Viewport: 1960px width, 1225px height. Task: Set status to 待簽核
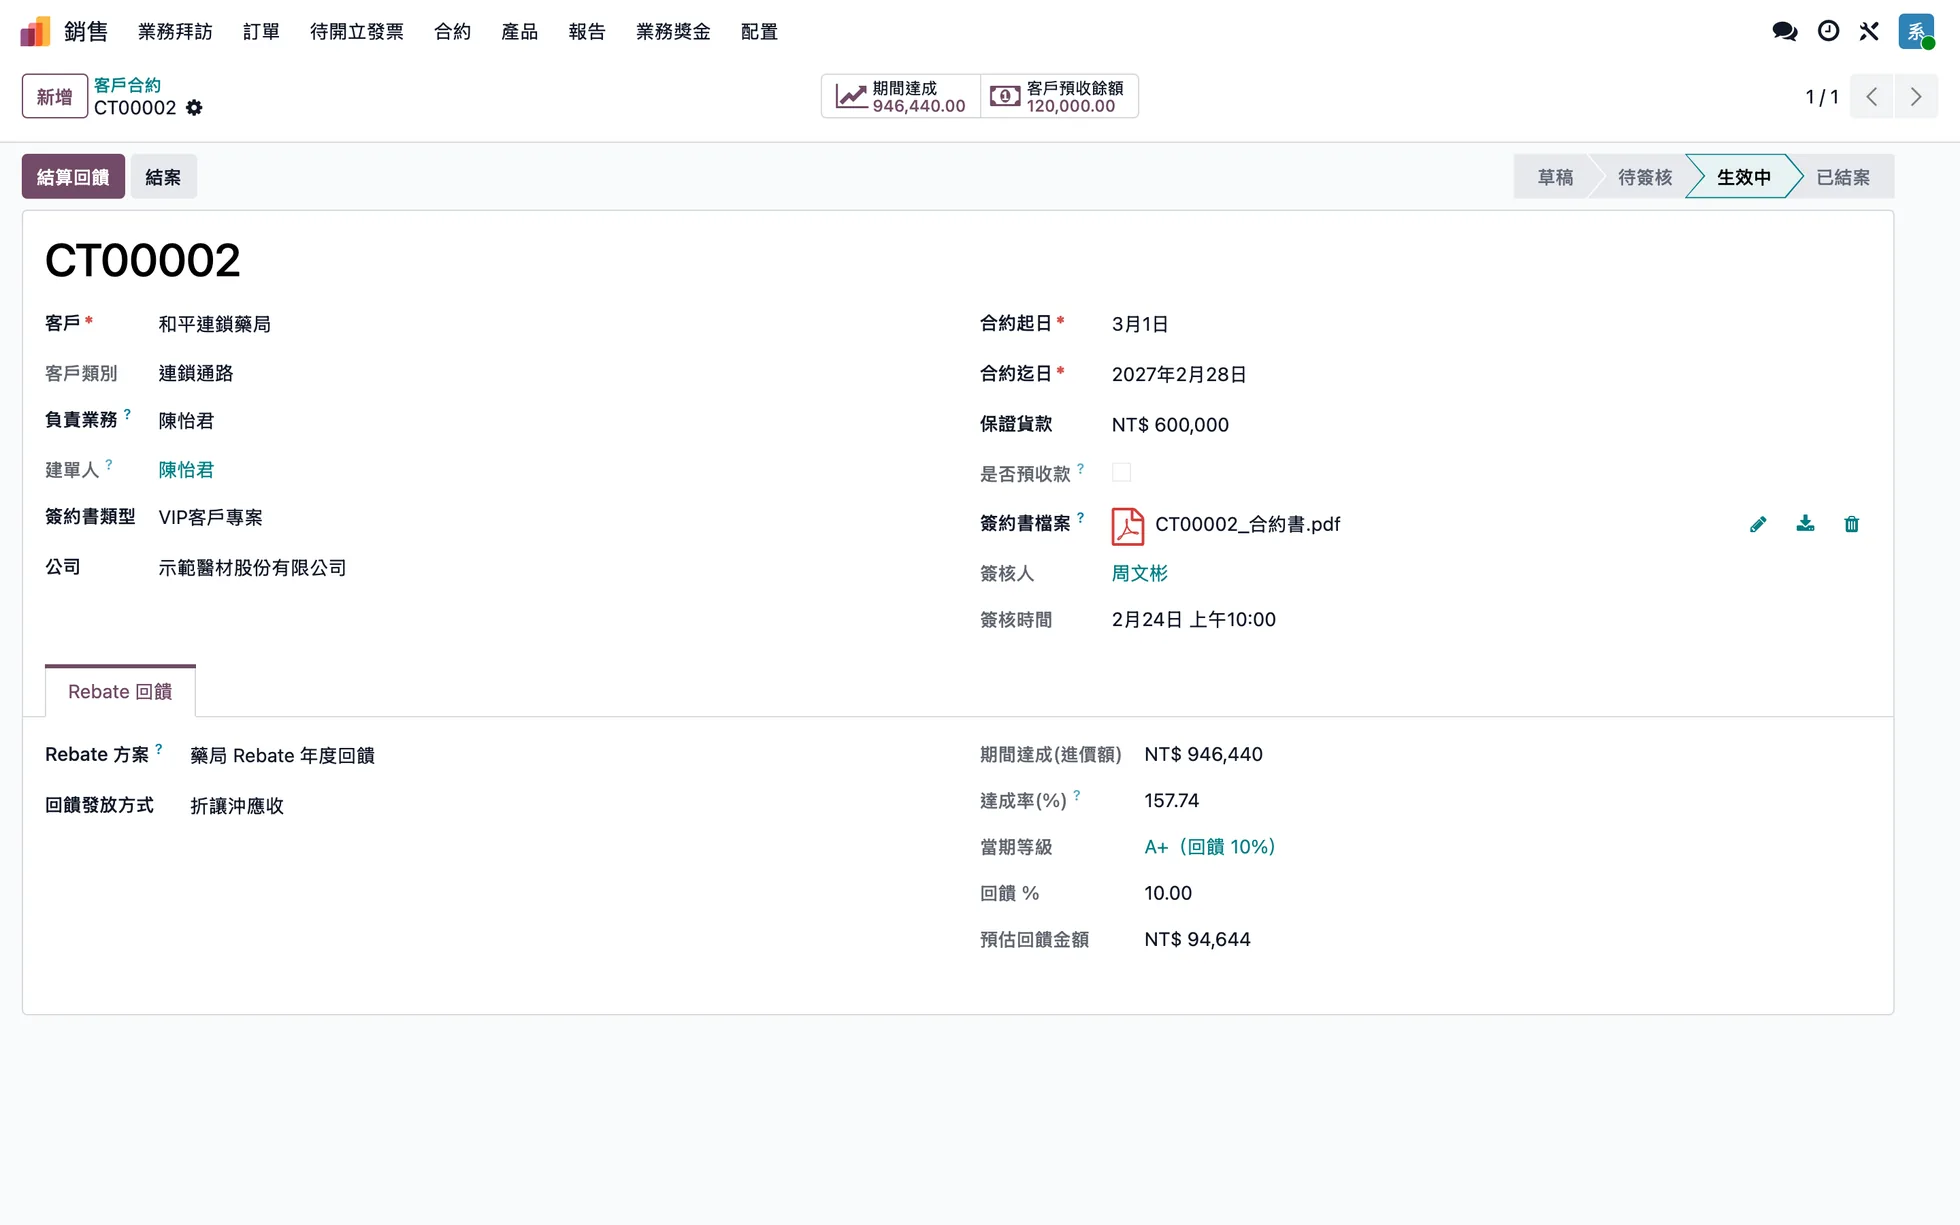(x=1645, y=177)
